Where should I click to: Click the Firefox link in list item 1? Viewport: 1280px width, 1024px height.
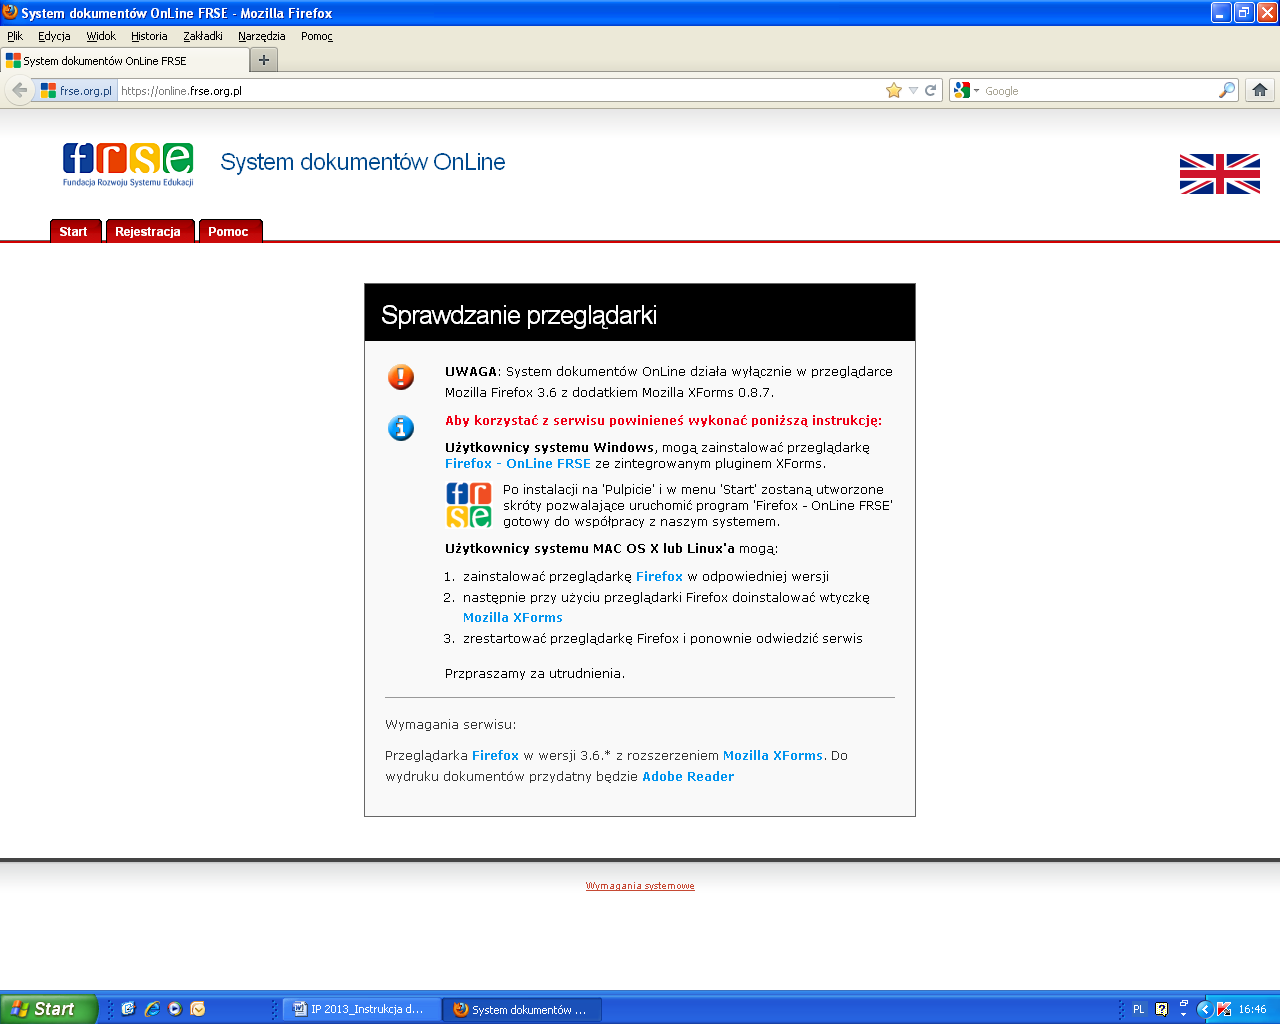coord(659,577)
